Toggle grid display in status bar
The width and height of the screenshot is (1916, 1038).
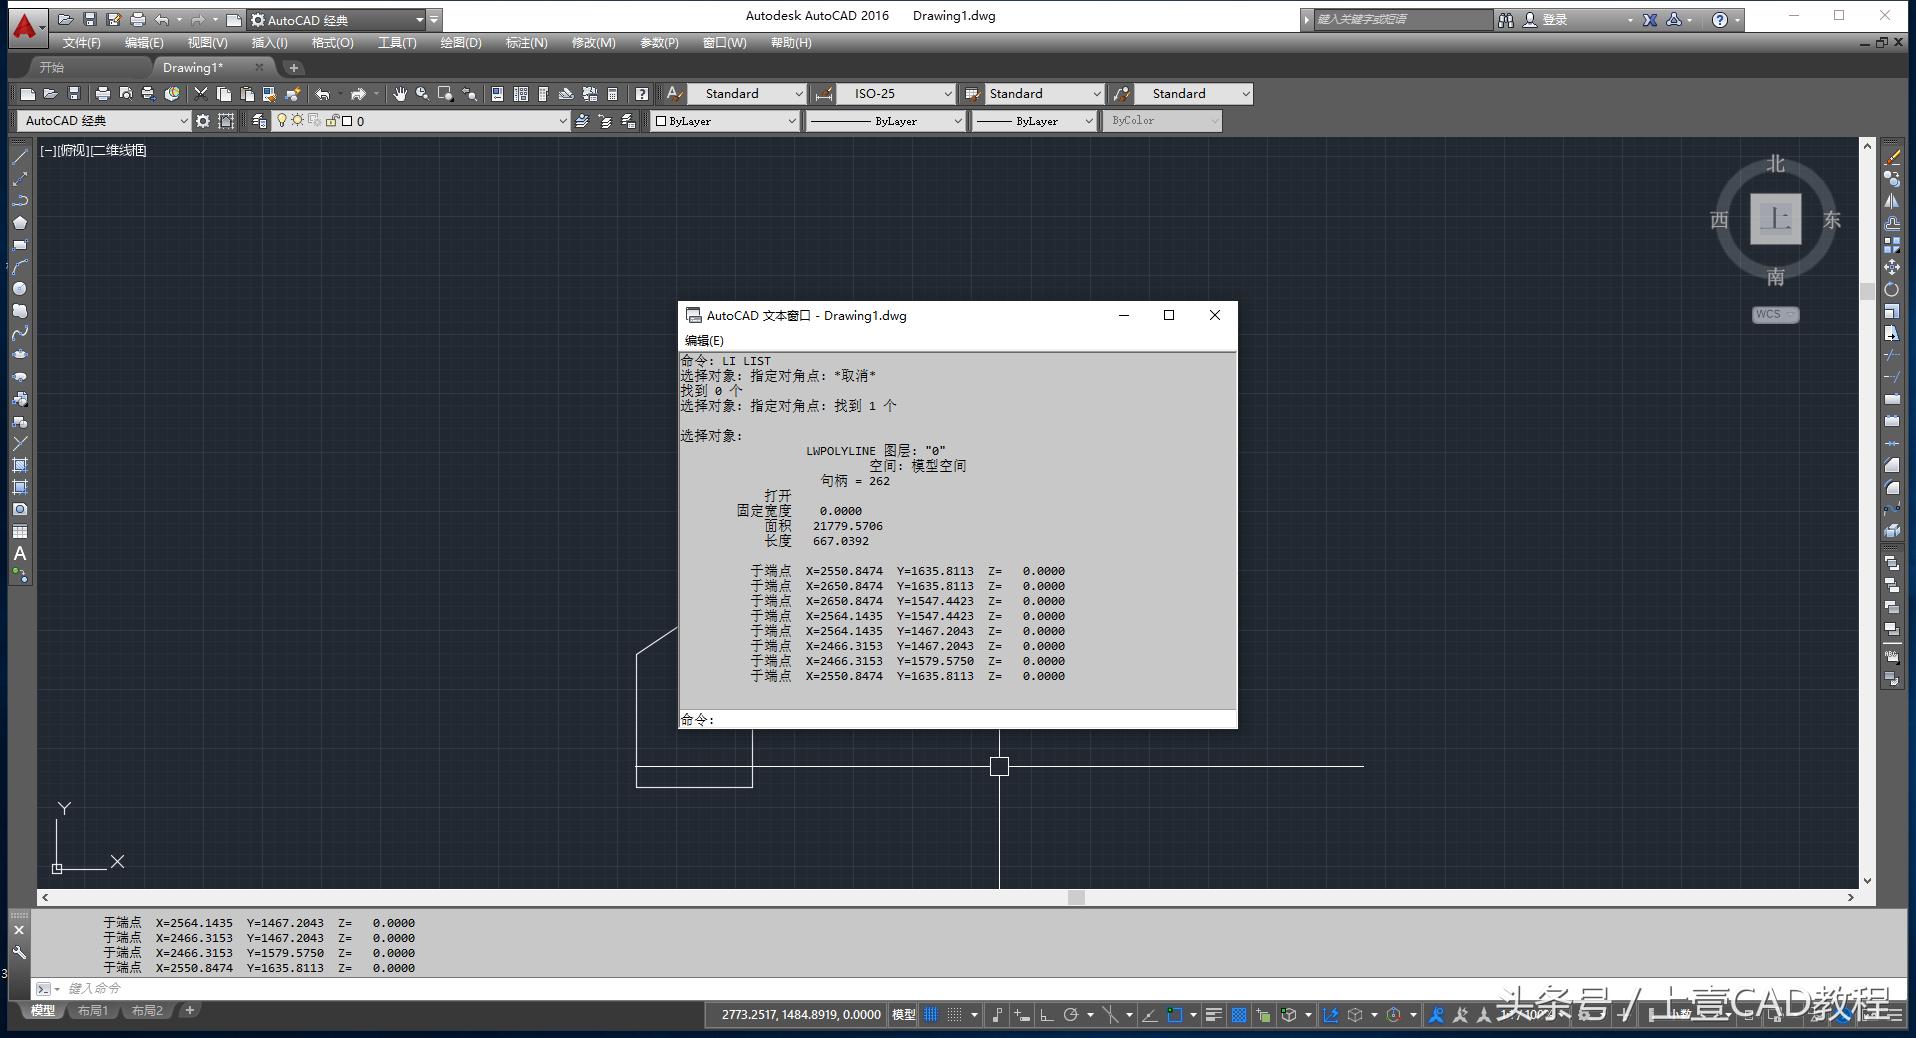[931, 1015]
